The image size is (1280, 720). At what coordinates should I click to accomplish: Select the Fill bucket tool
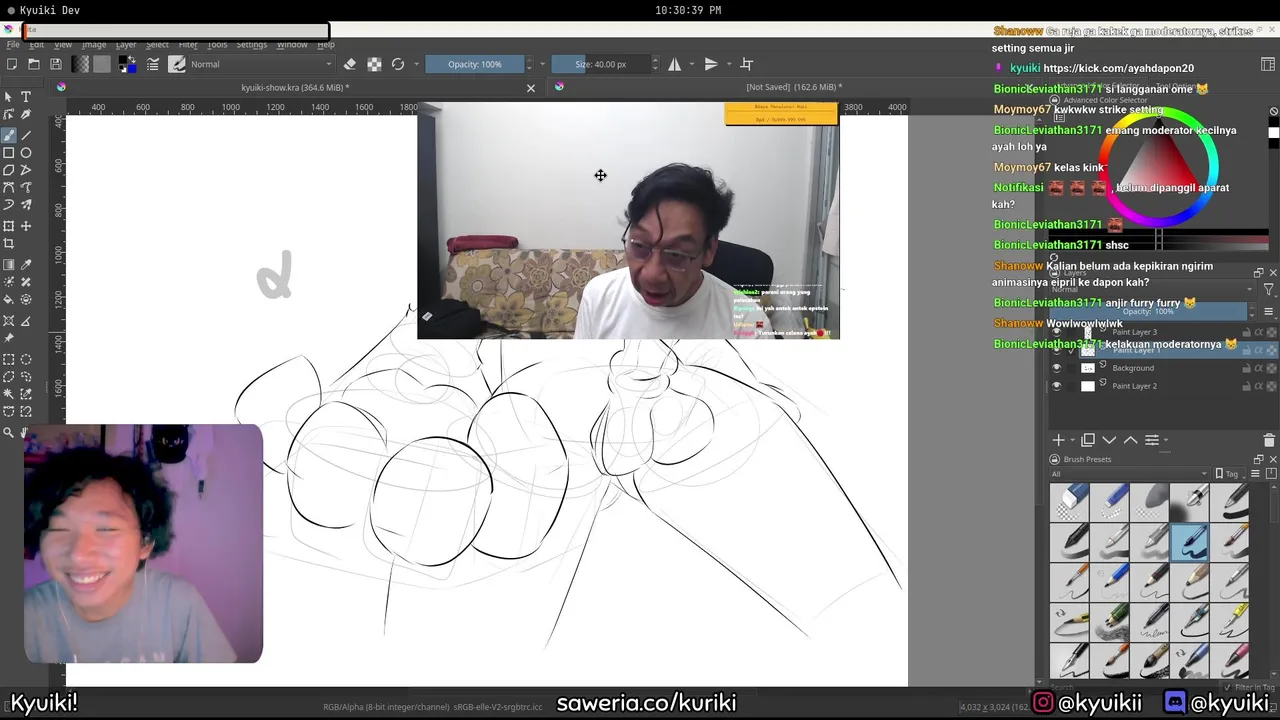click(x=9, y=299)
